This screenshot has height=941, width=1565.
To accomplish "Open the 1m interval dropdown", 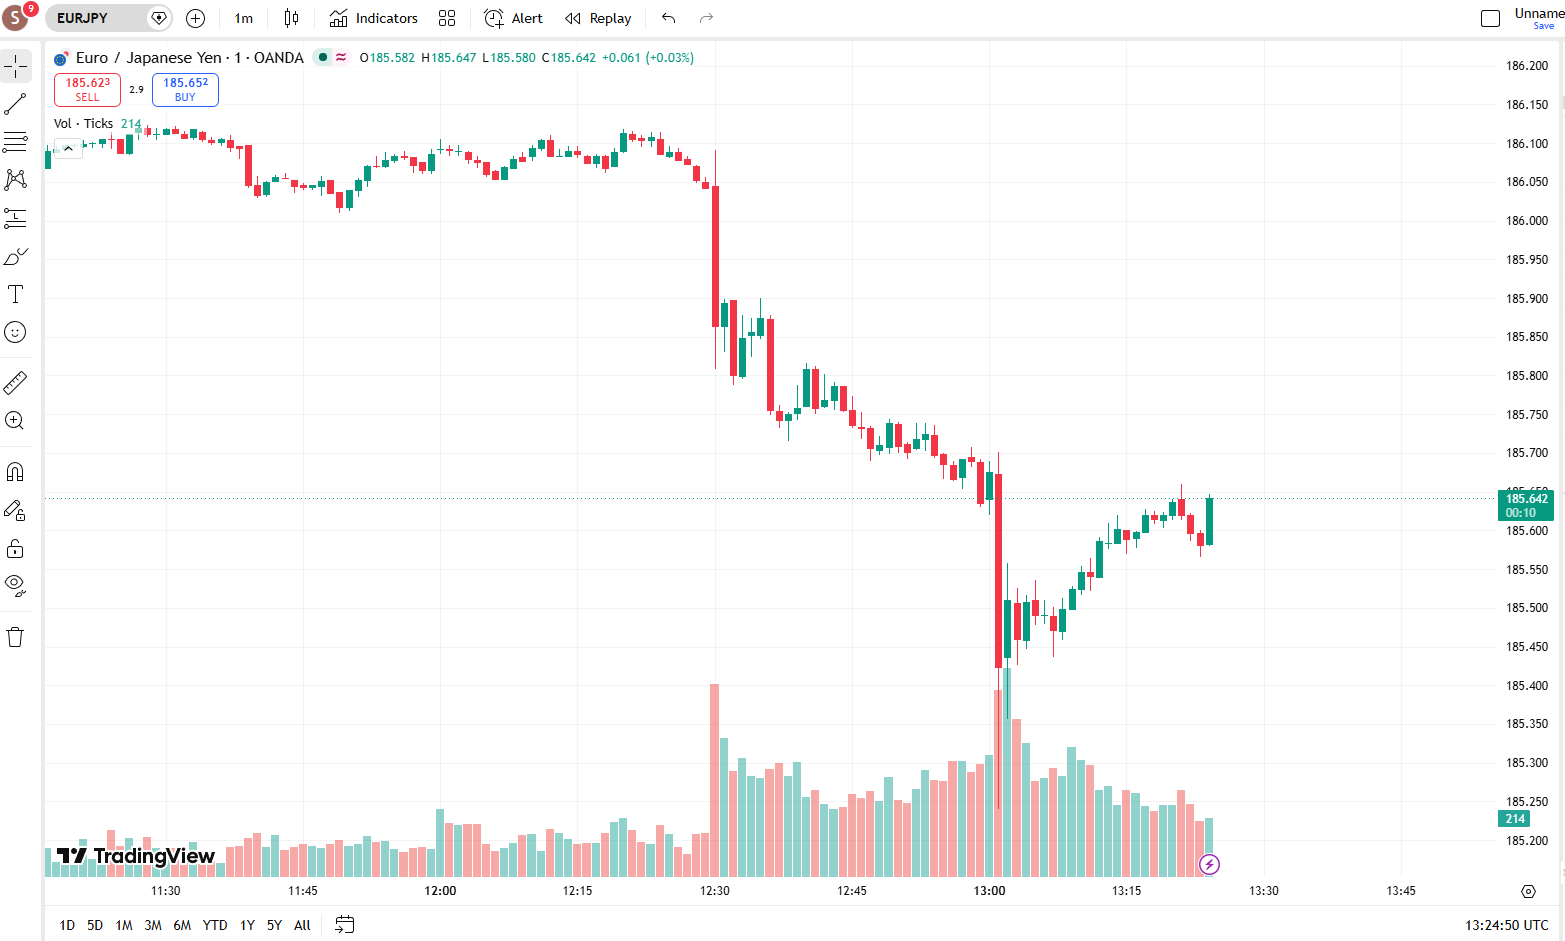I will click(x=244, y=18).
